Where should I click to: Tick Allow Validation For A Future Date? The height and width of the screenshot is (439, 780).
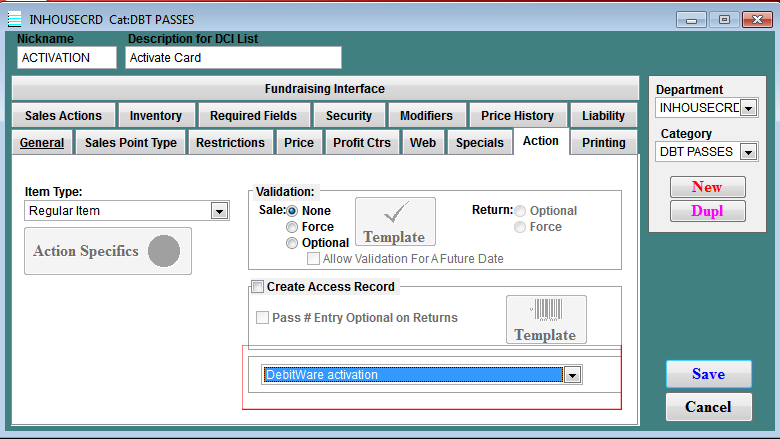coord(313,259)
